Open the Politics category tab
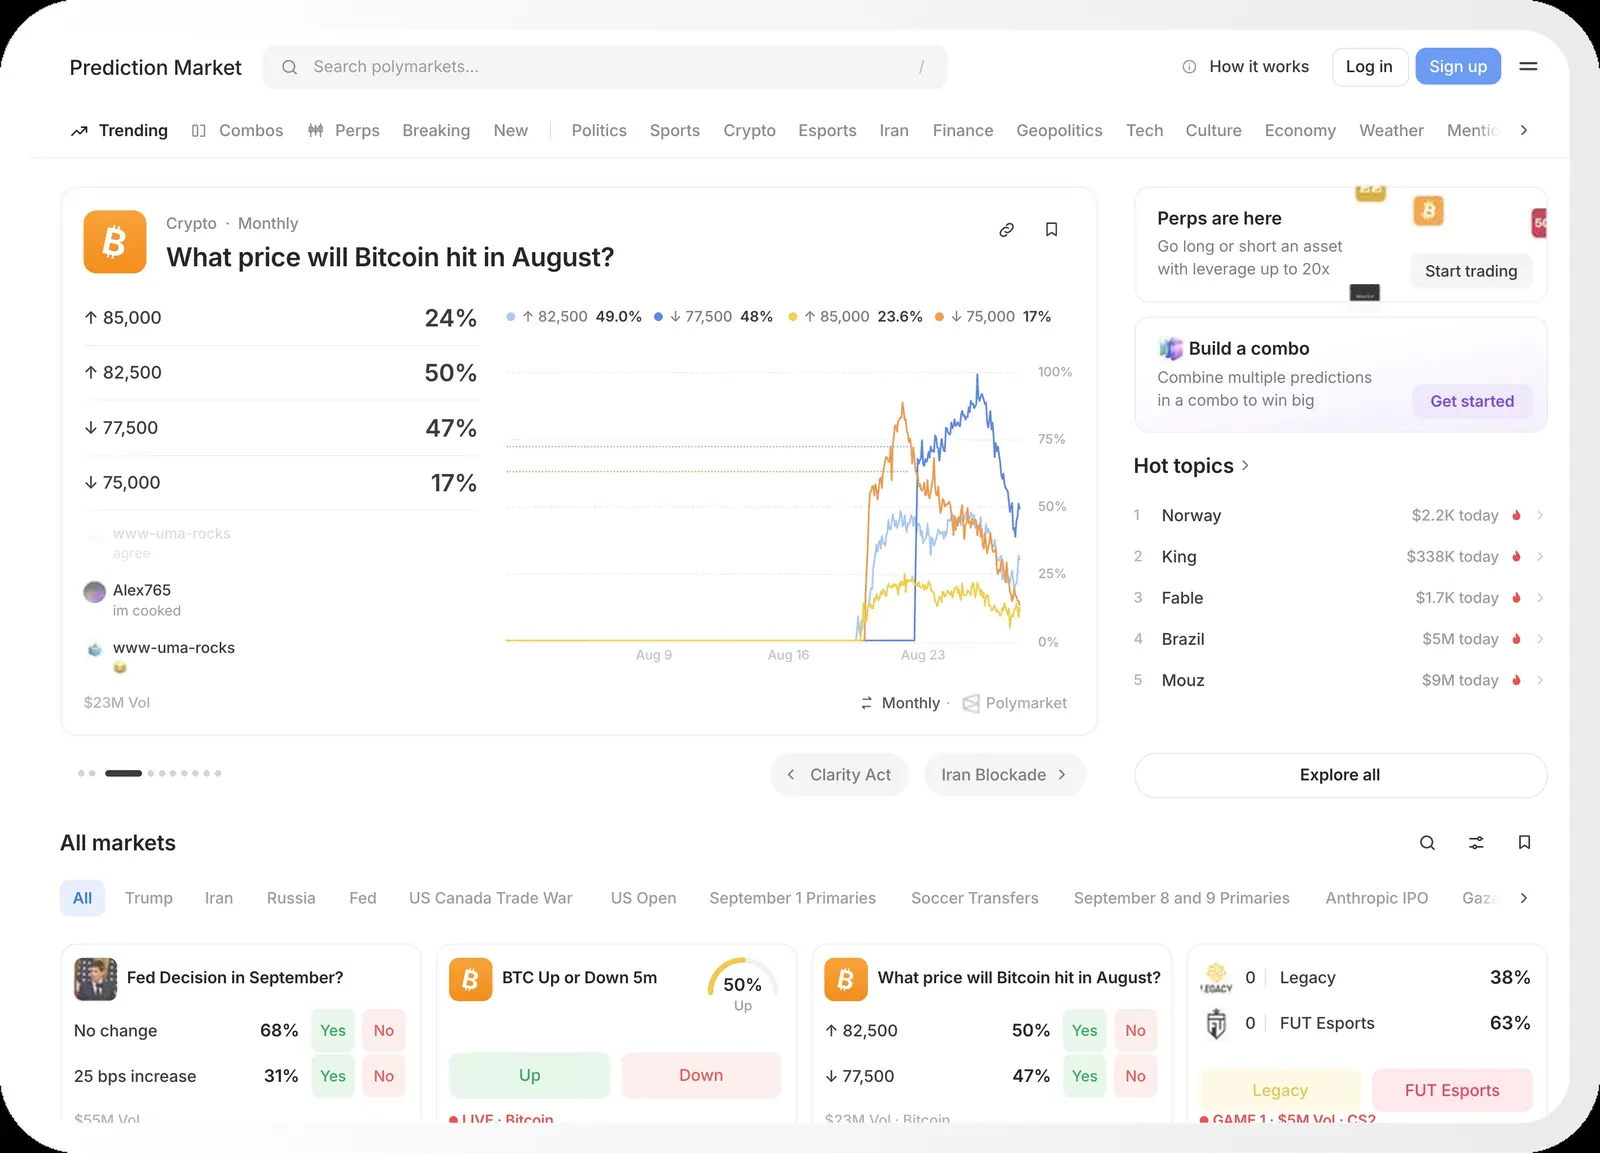1600x1153 pixels. click(x=599, y=131)
